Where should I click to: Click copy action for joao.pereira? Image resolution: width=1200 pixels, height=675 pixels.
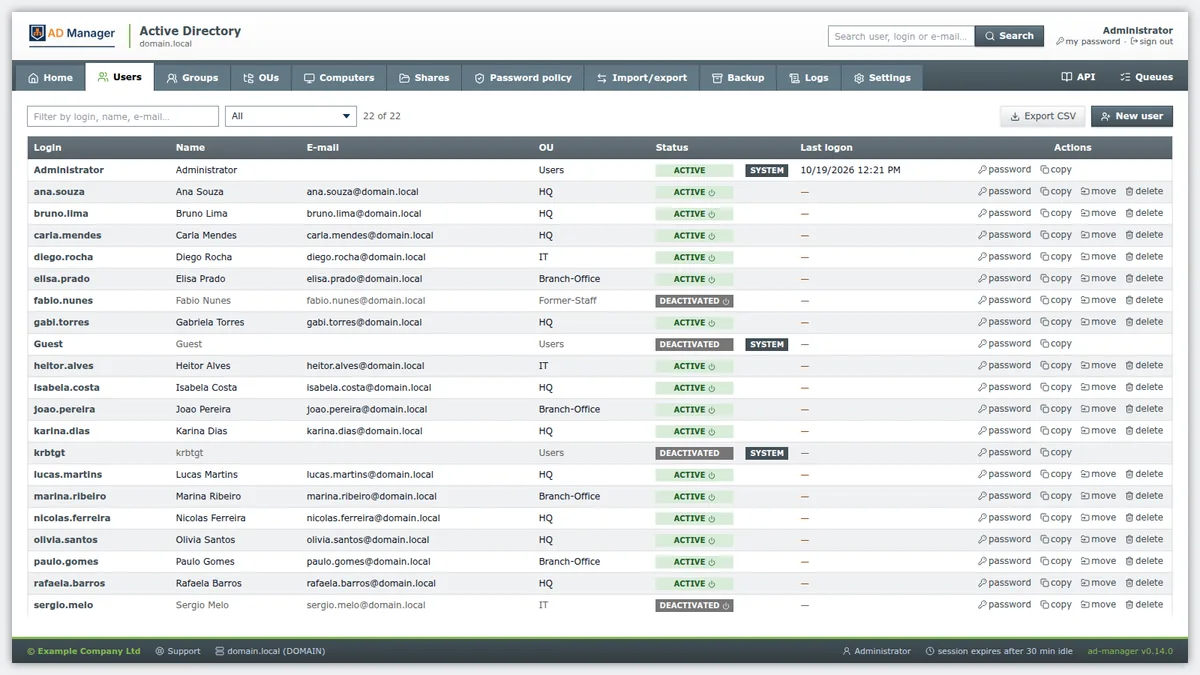point(1056,409)
